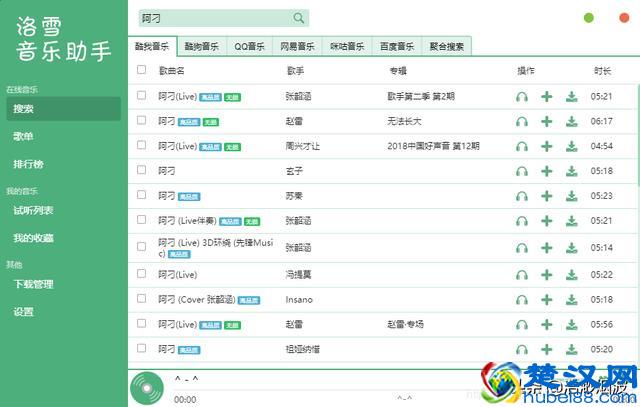Screen dimensions: 640x407
Task: Check the box for 张韶涵 歌手第二季 row
Action: click(142, 96)
